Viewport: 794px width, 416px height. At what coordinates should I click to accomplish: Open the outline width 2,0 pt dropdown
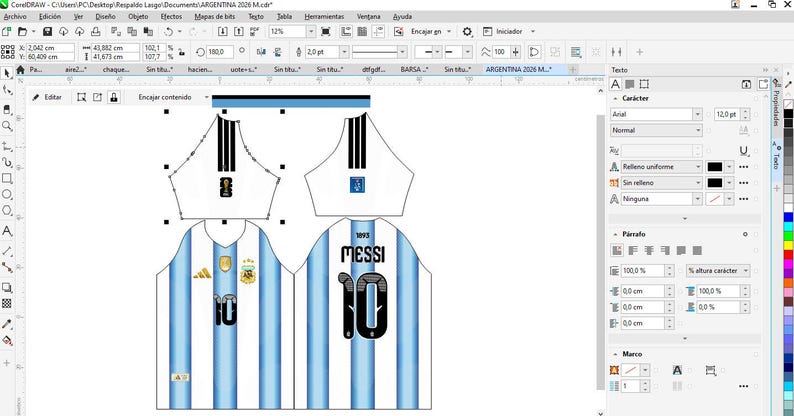(x=344, y=52)
